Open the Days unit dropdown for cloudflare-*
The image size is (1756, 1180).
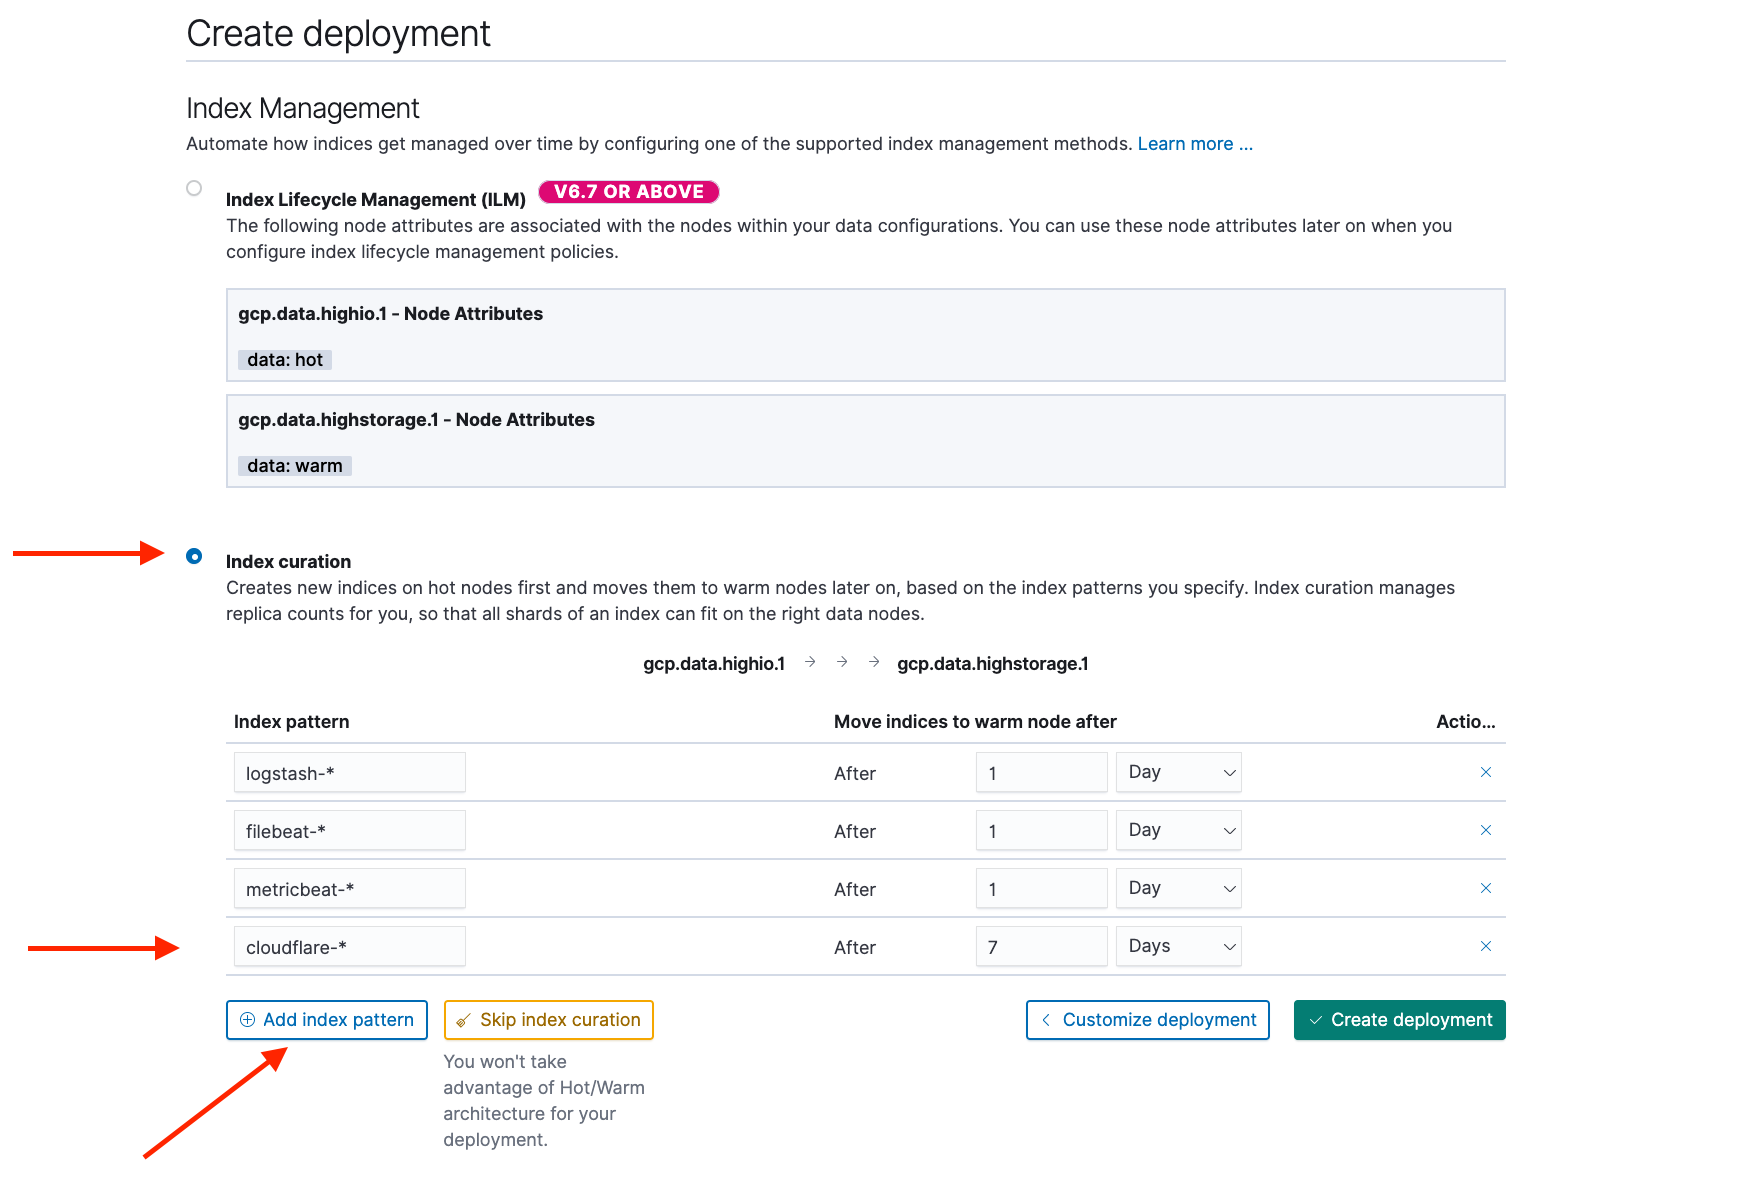pos(1178,945)
